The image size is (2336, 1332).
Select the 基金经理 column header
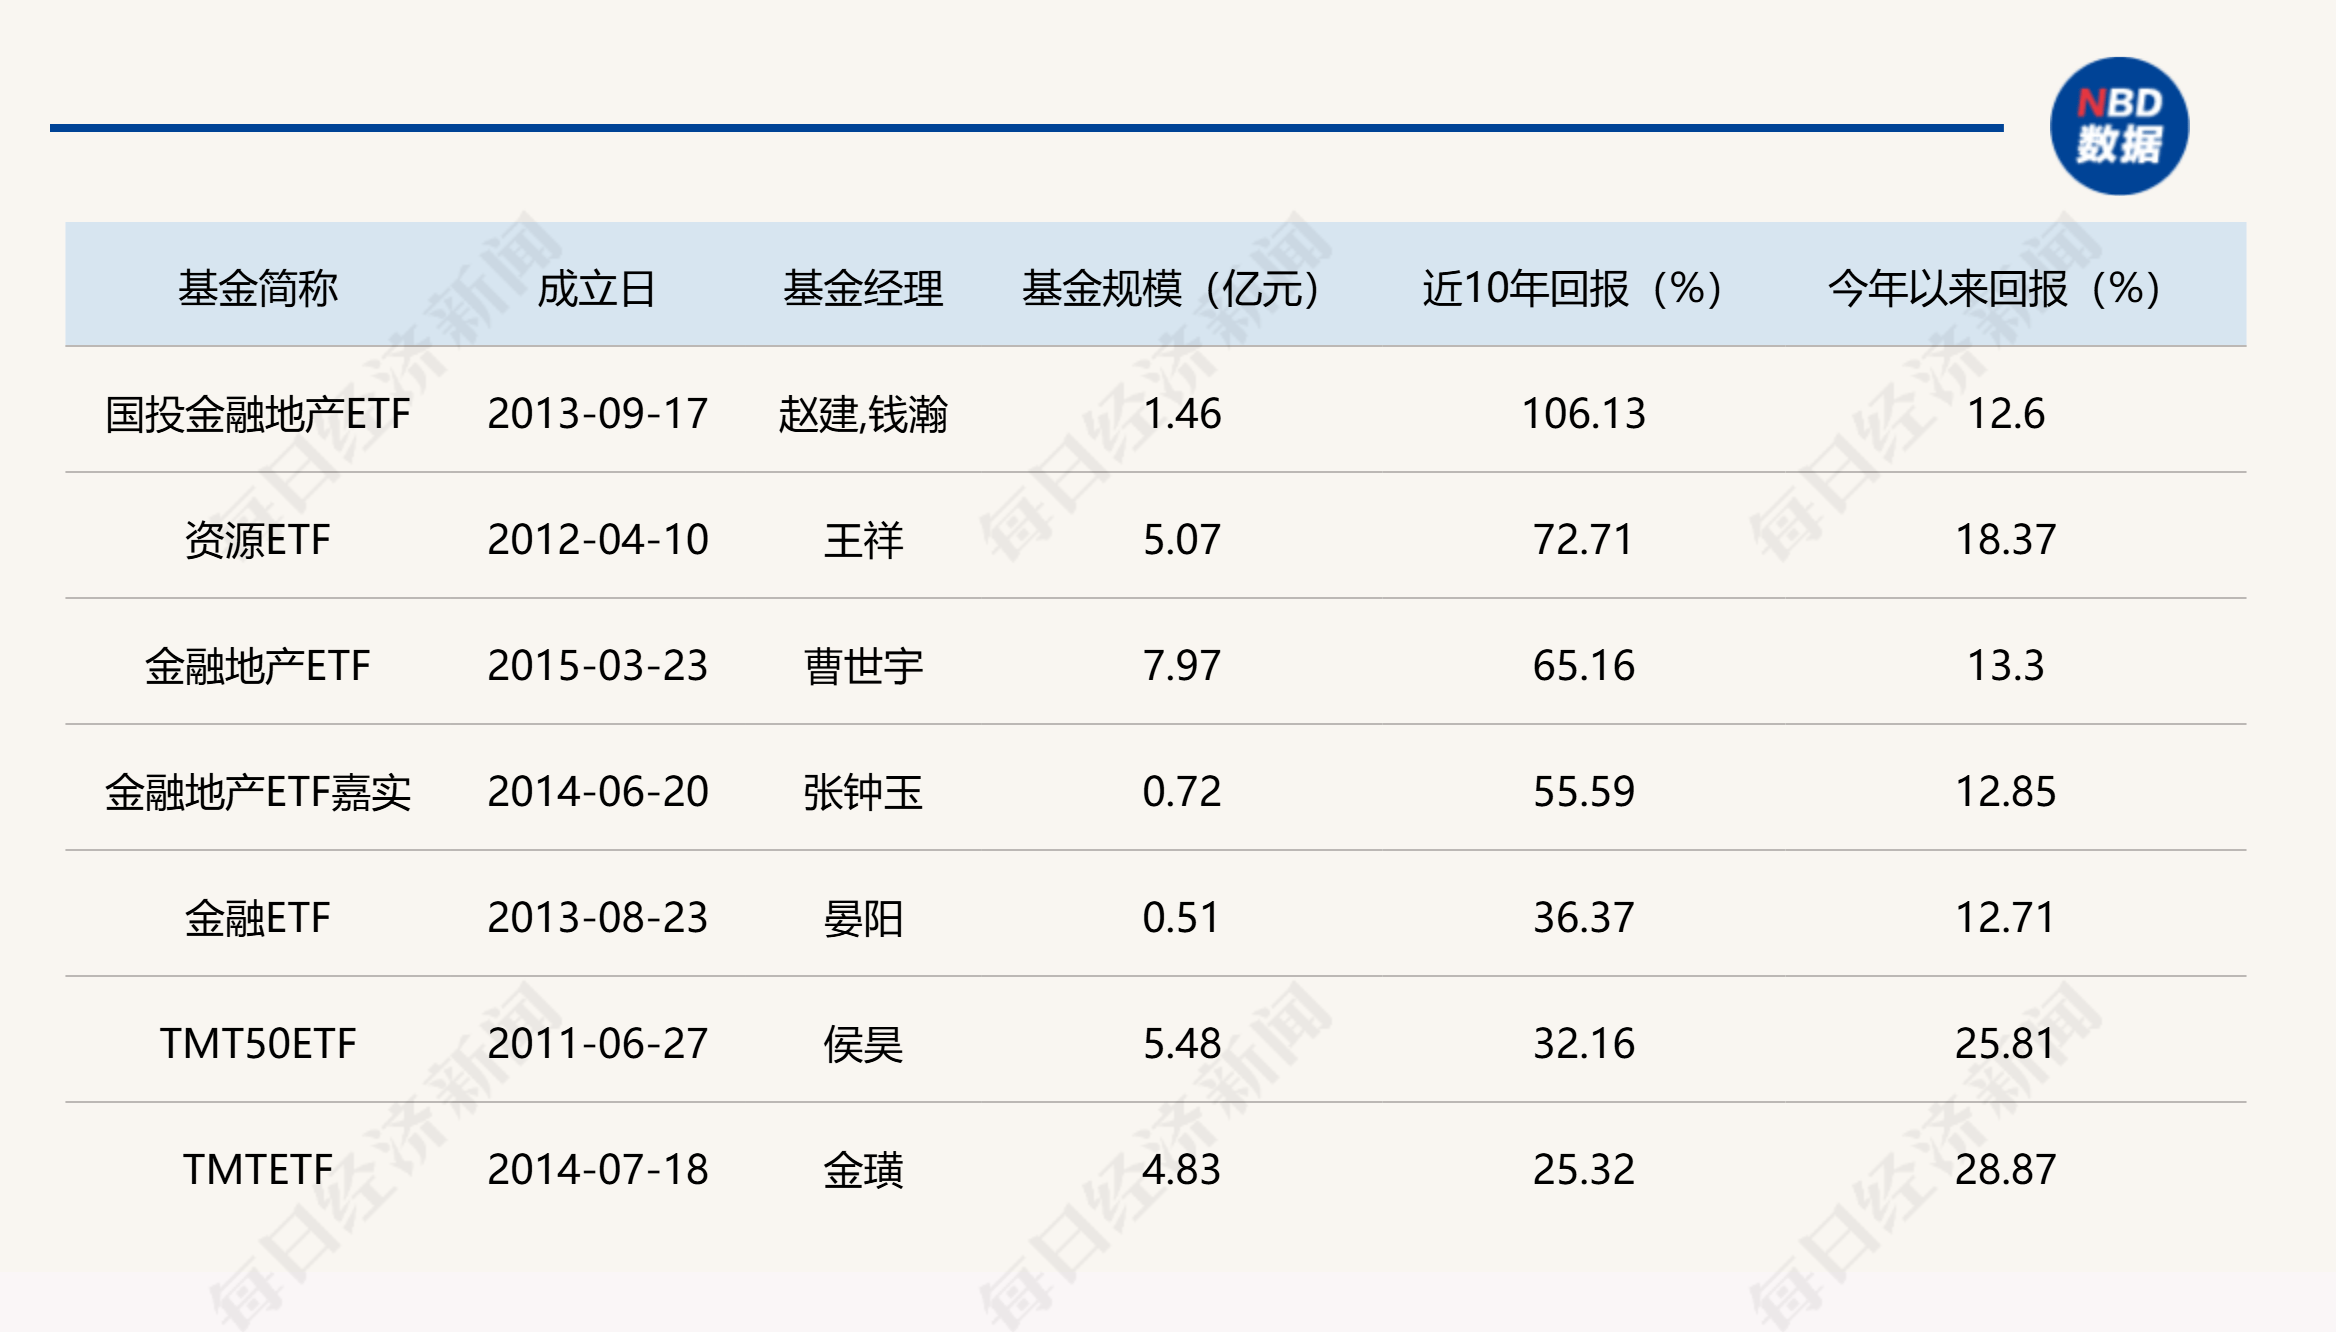coord(863,288)
